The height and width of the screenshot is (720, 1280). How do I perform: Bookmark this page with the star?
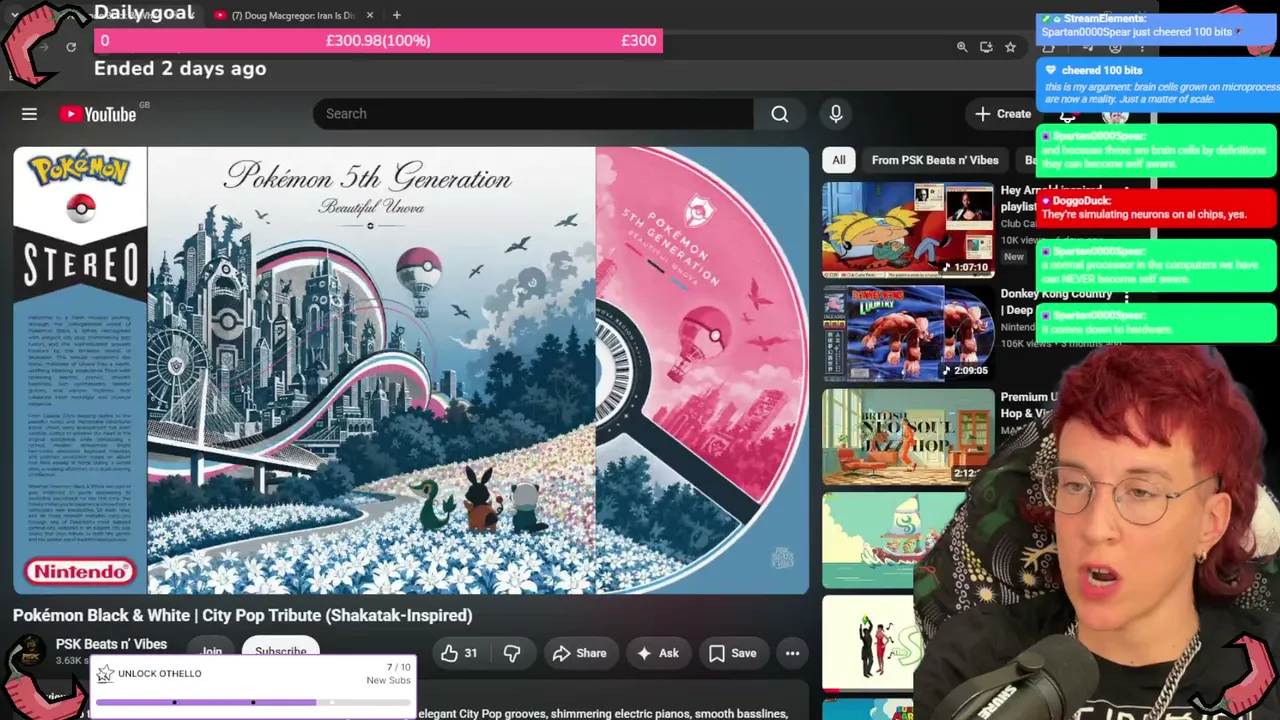click(x=1011, y=47)
